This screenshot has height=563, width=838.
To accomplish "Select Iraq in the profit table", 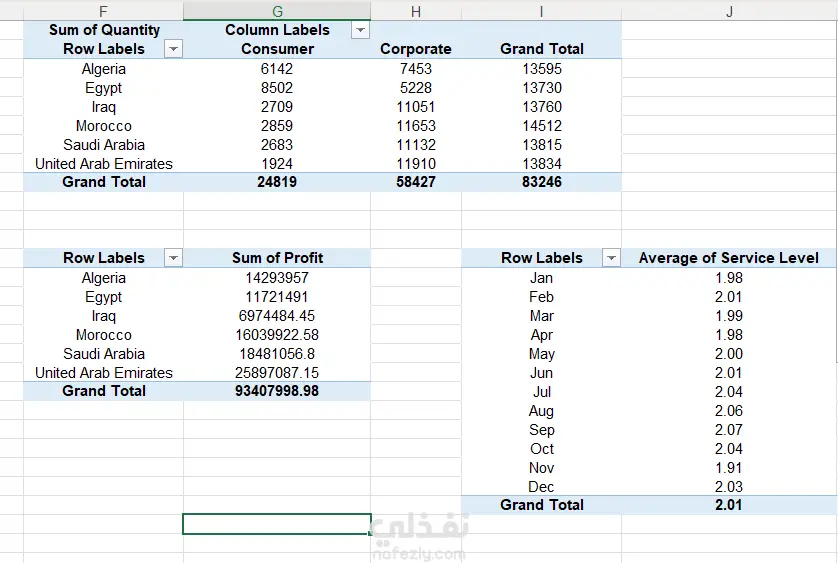I will coord(104,316).
